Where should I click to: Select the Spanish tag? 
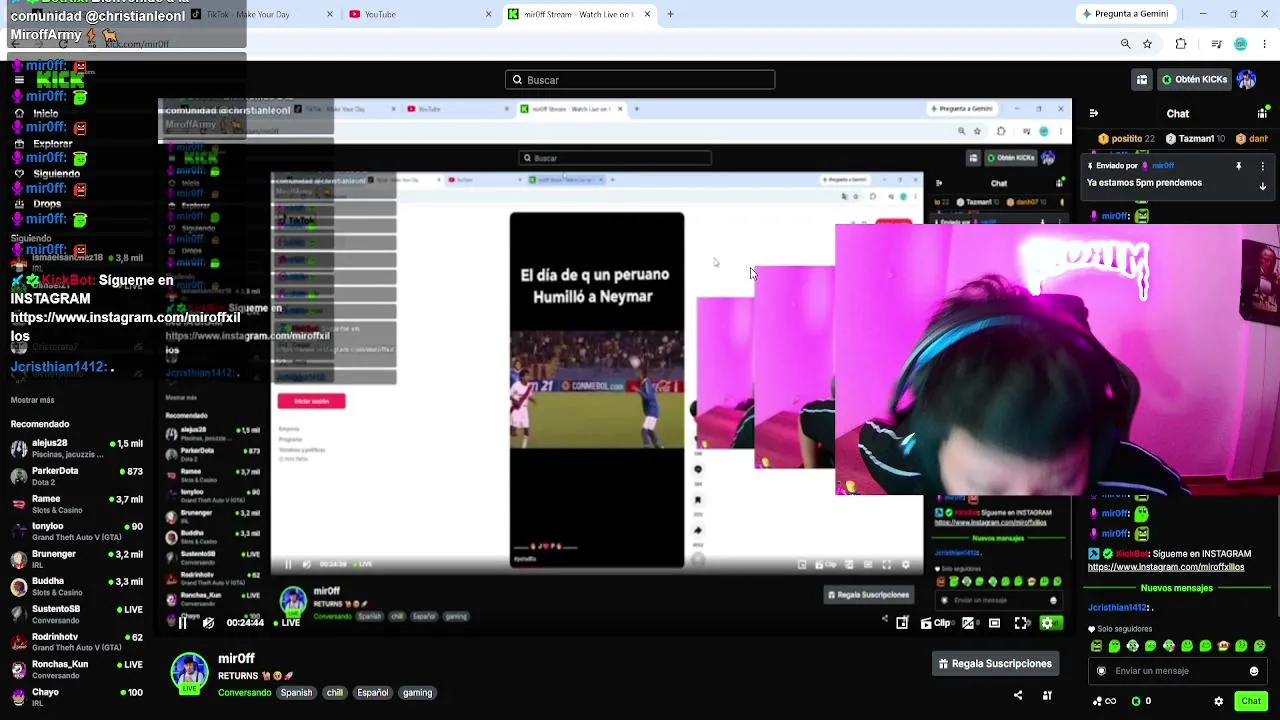point(296,693)
